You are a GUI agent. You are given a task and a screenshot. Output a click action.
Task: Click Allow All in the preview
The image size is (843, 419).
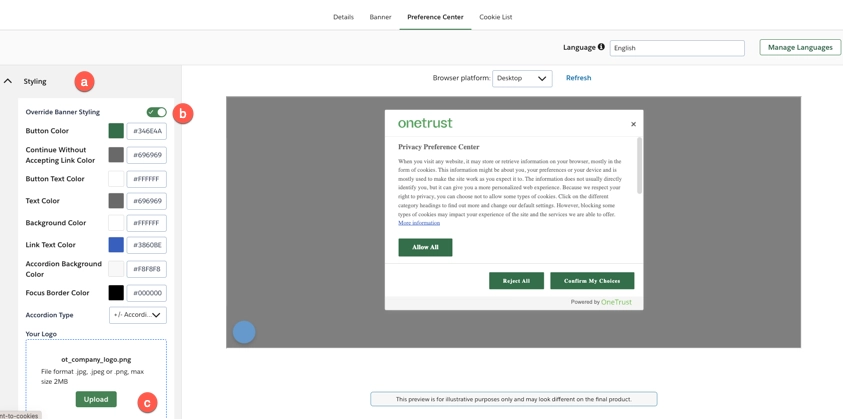(425, 247)
